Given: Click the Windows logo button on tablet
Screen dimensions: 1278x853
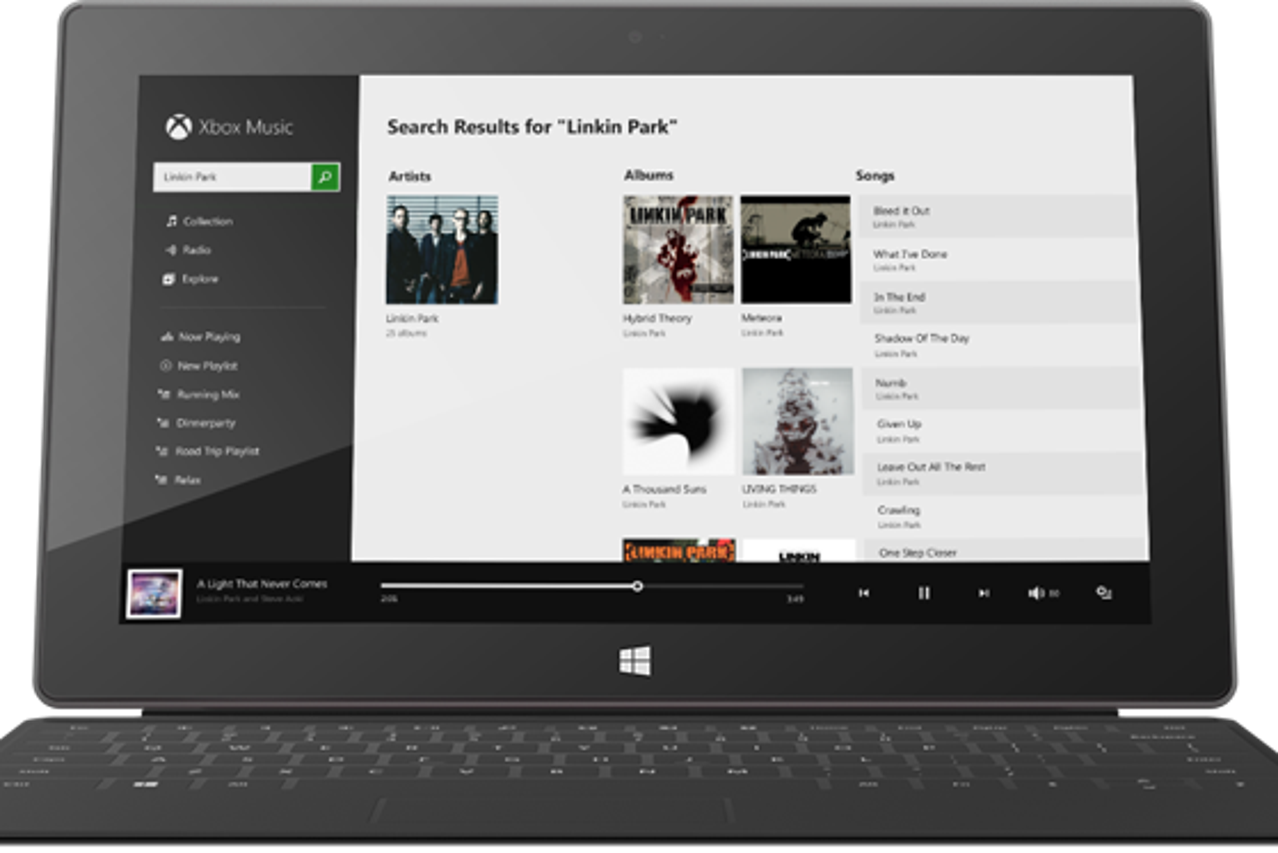Looking at the screenshot, I should [x=635, y=660].
